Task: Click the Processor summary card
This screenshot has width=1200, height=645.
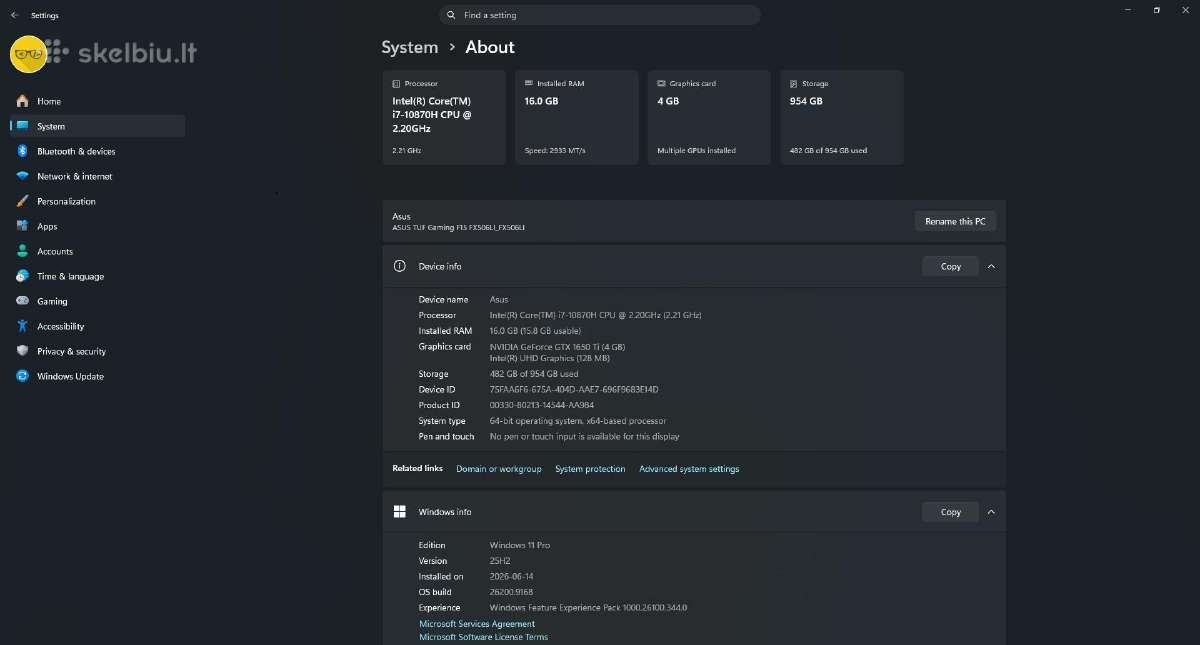Action: tap(444, 117)
